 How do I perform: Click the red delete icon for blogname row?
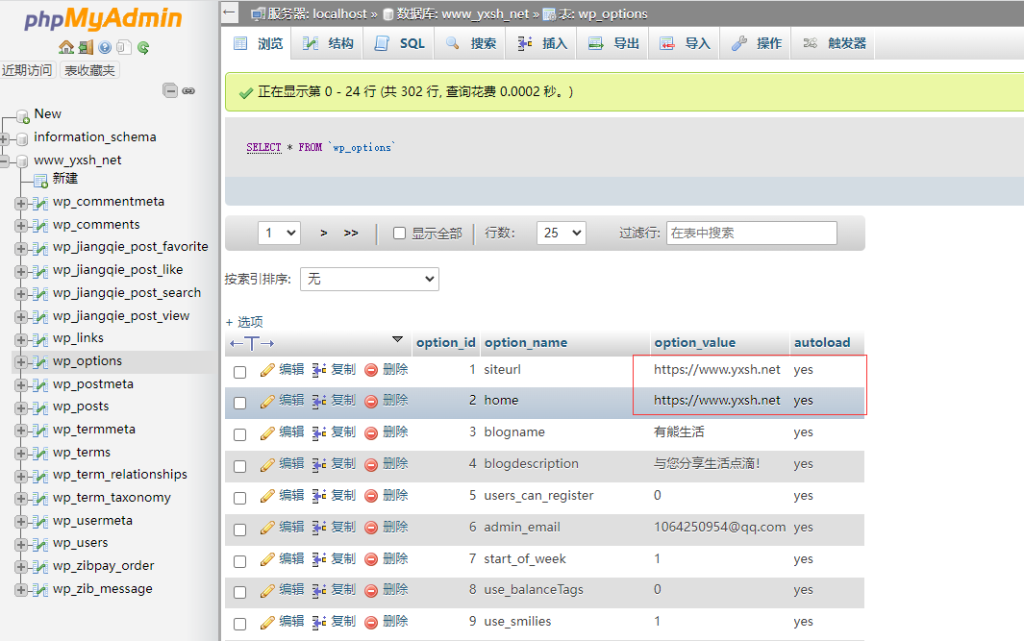[371, 433]
